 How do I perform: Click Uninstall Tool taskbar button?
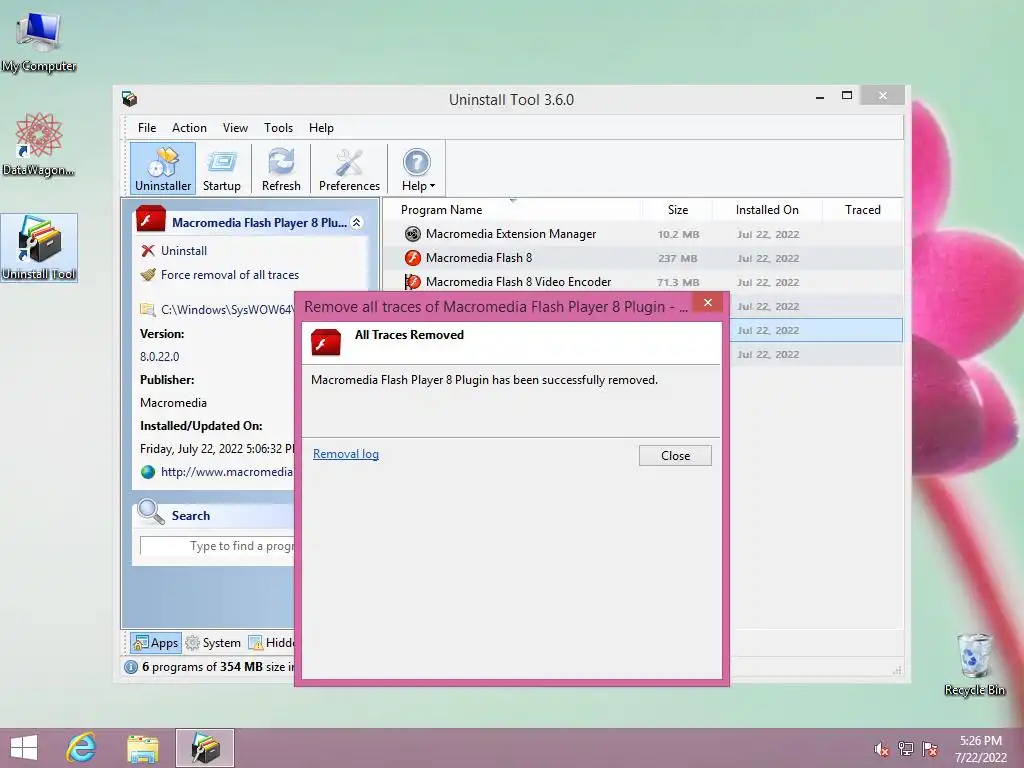(205, 748)
